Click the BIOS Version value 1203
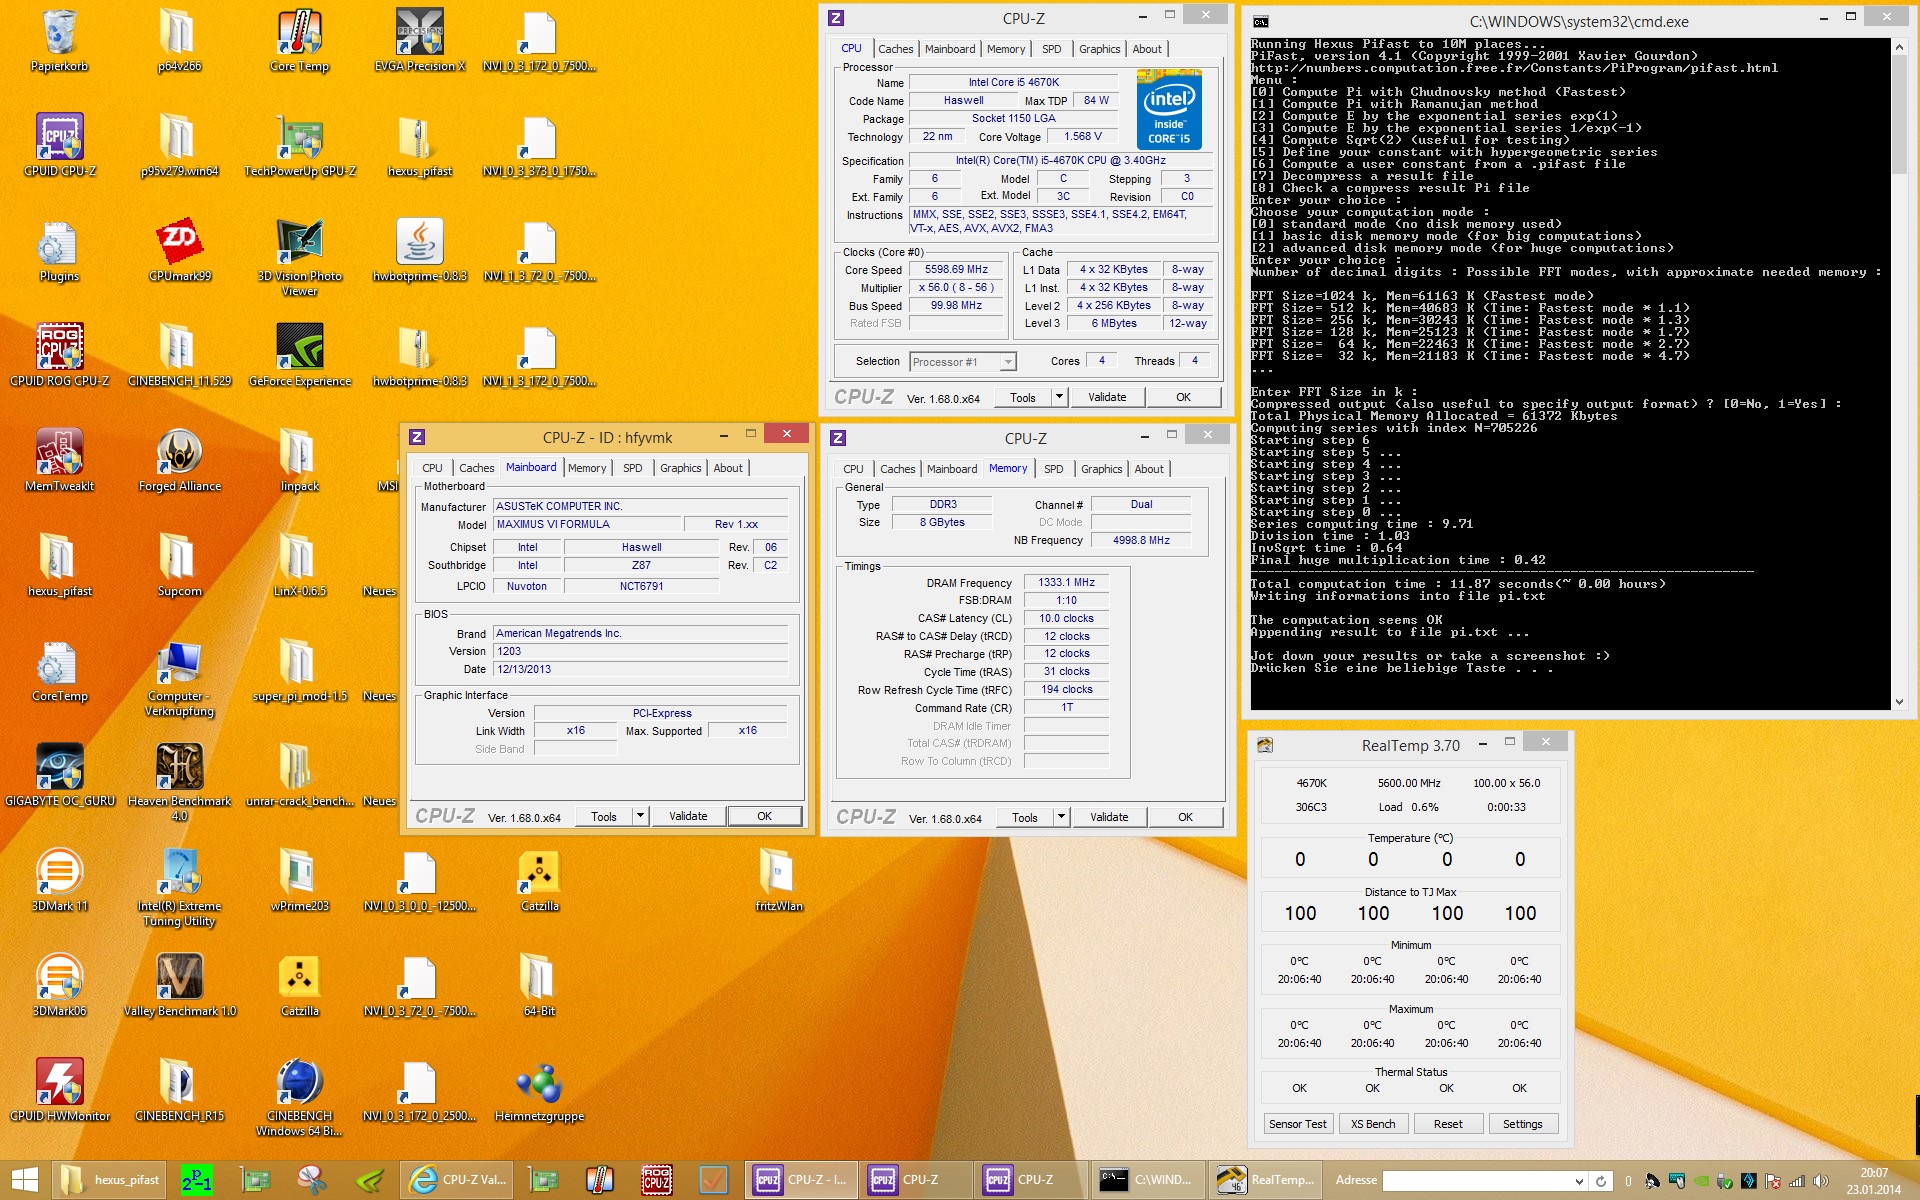This screenshot has height=1200, width=1920. click(640, 651)
